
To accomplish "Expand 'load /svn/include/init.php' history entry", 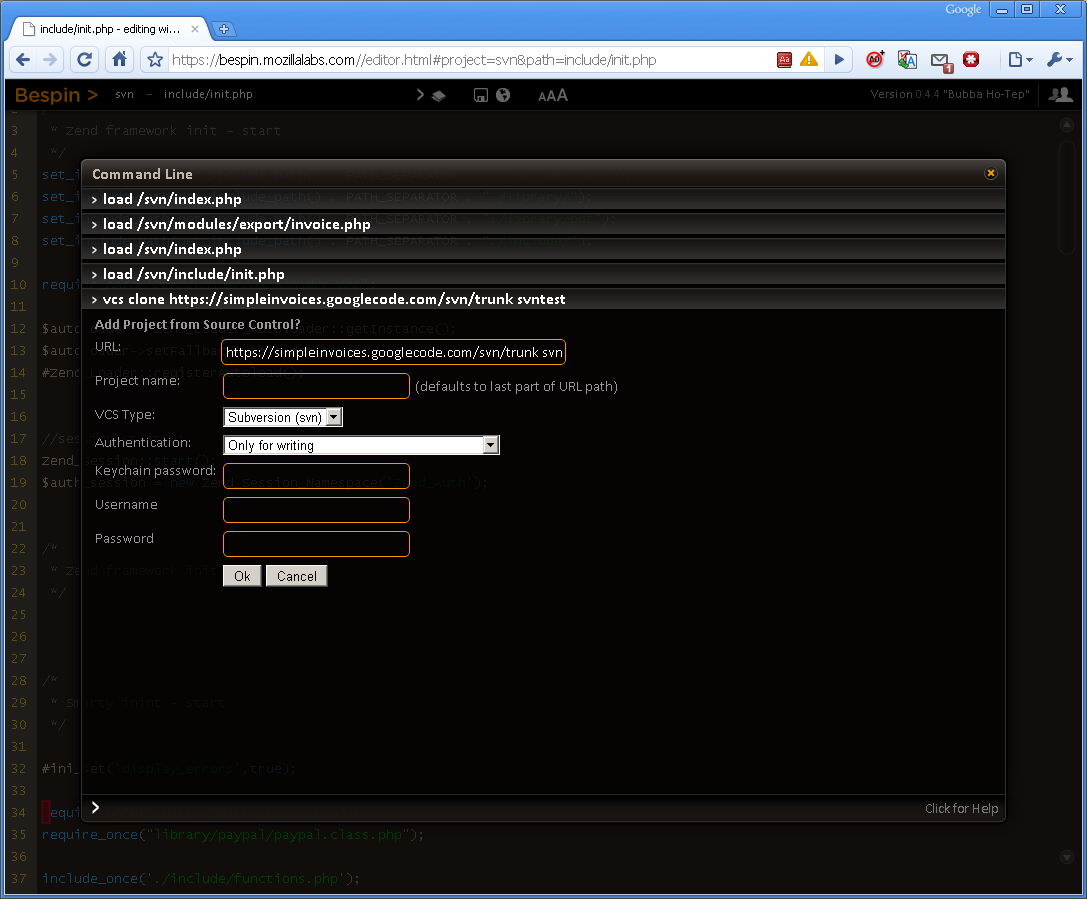I will pyautogui.click(x=544, y=274).
